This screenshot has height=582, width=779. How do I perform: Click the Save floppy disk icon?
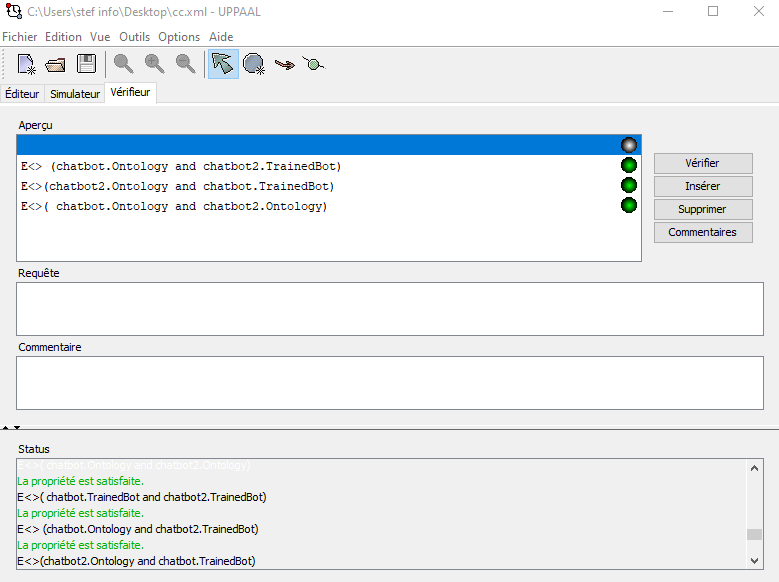[86, 64]
